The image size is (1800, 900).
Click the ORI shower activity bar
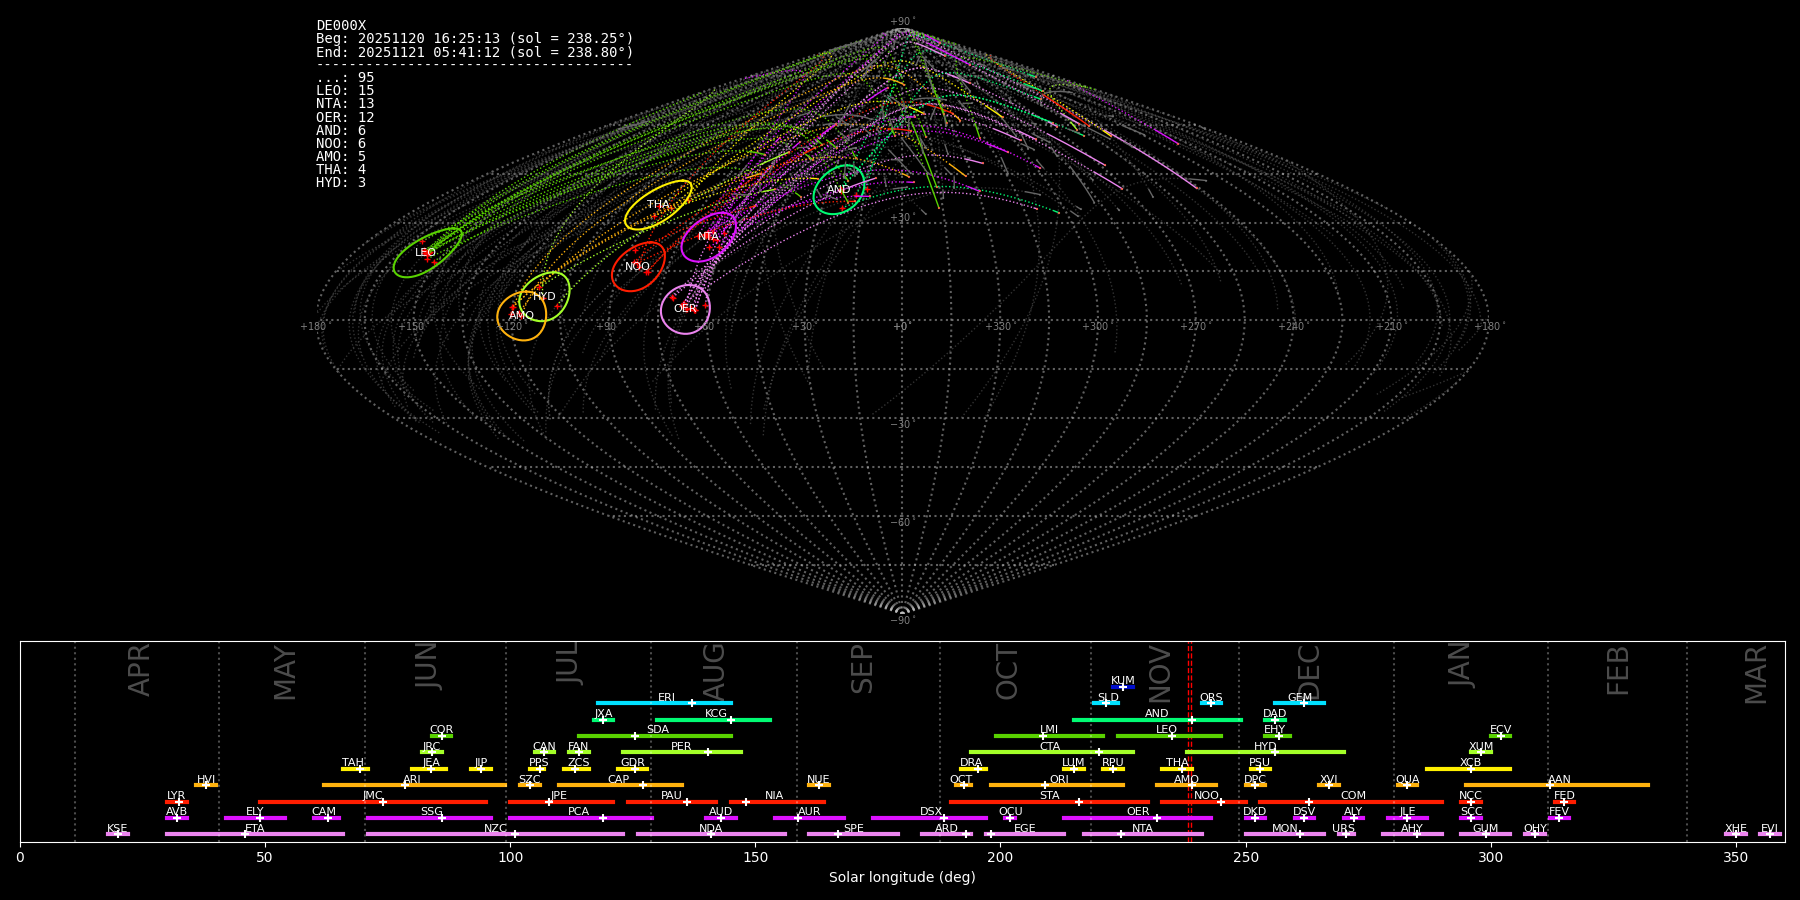[1056, 785]
